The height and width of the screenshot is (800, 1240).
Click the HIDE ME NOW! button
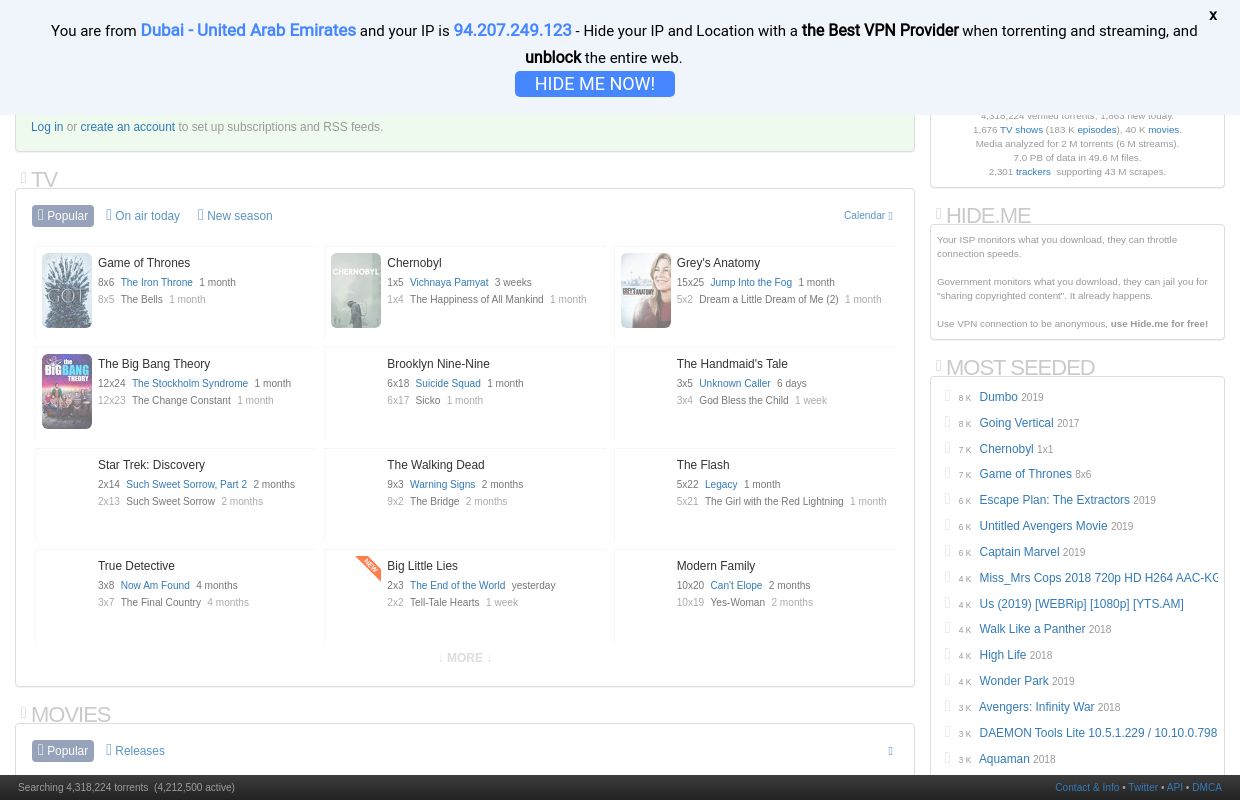point(595,84)
